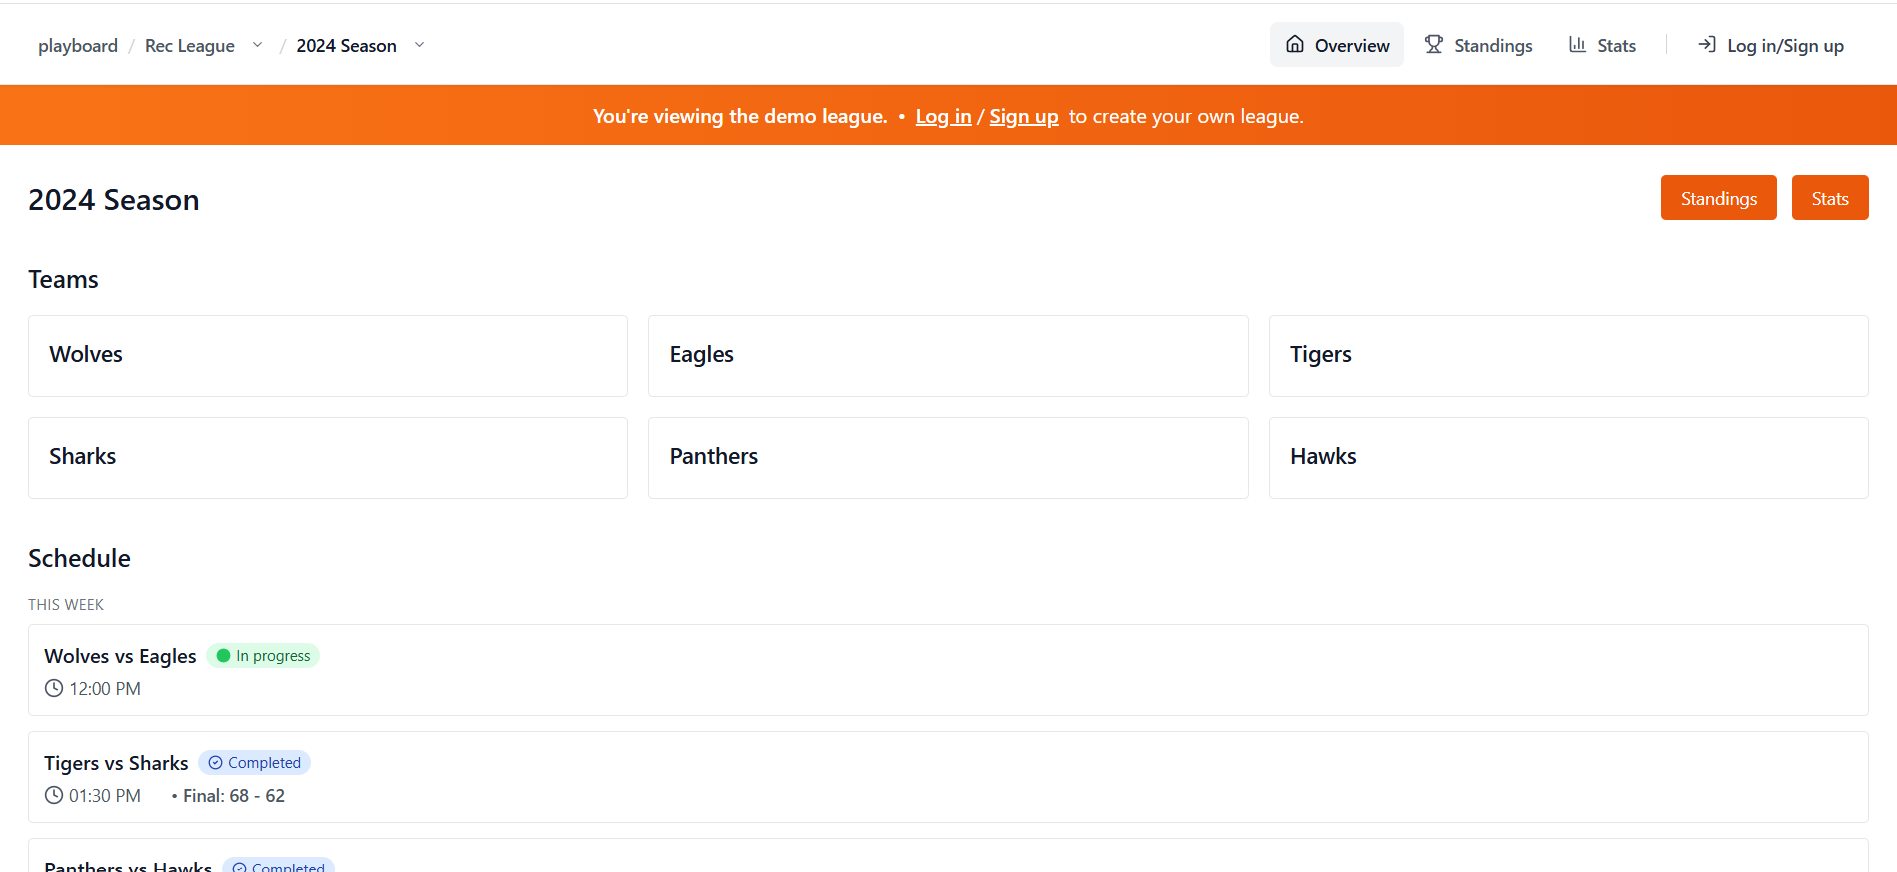Screen dimensions: 1897x872
Task: Follow the Sign up link in banner
Action: point(1023,117)
